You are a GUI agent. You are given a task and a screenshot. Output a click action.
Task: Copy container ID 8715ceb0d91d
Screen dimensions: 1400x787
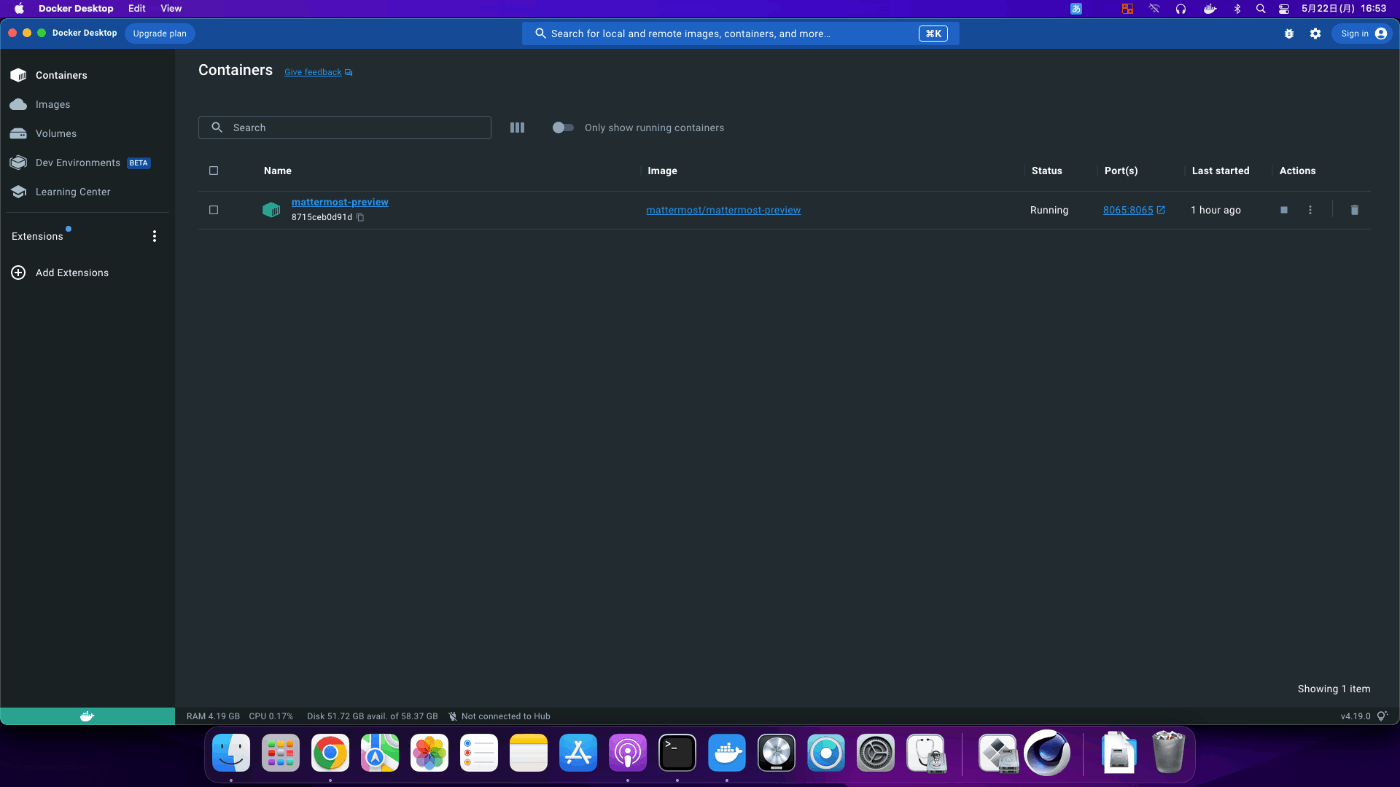(361, 217)
